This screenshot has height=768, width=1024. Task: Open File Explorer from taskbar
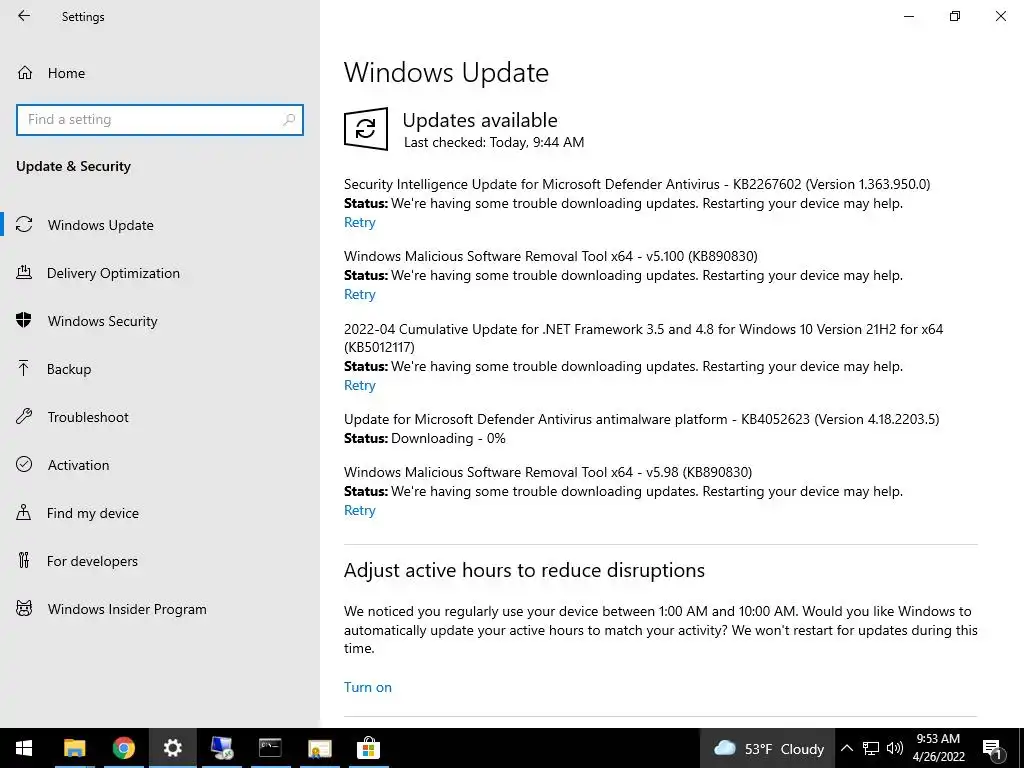click(74, 748)
